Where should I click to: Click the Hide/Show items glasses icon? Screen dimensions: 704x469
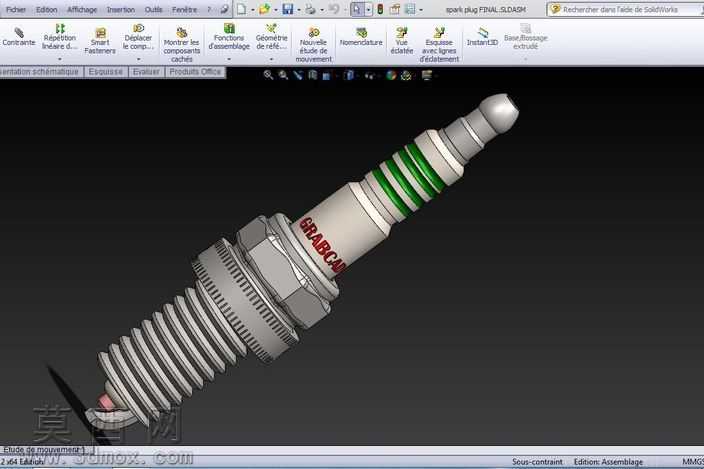coord(369,75)
